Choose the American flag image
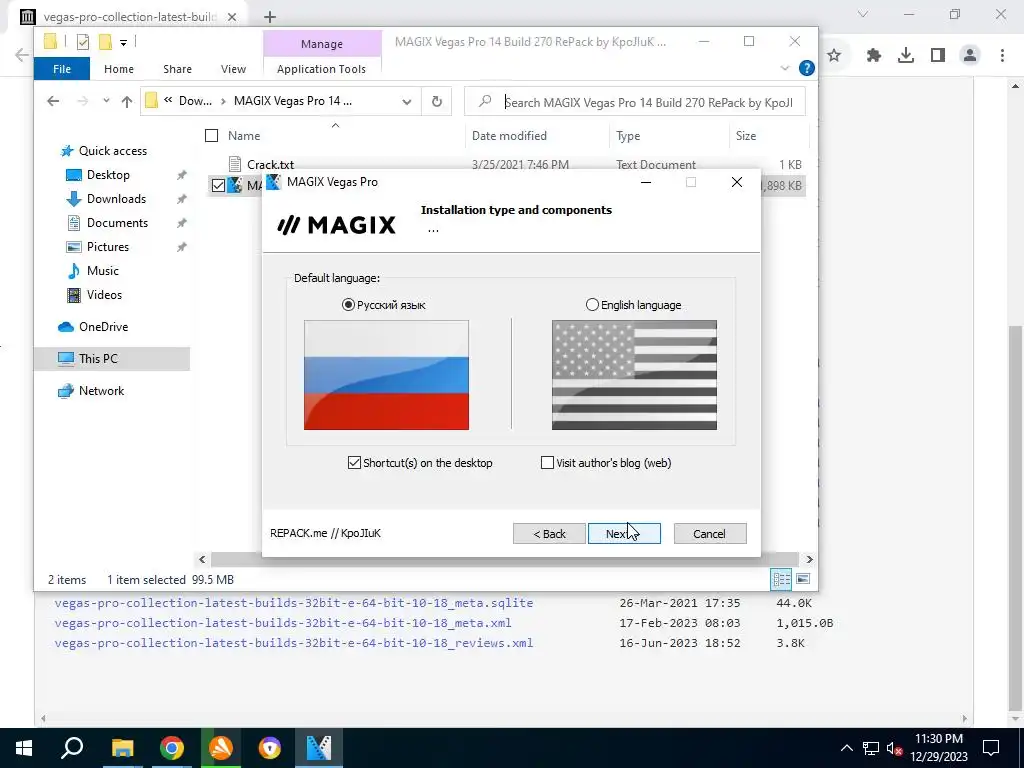Screen dimensions: 1024x768 [x=634, y=375]
